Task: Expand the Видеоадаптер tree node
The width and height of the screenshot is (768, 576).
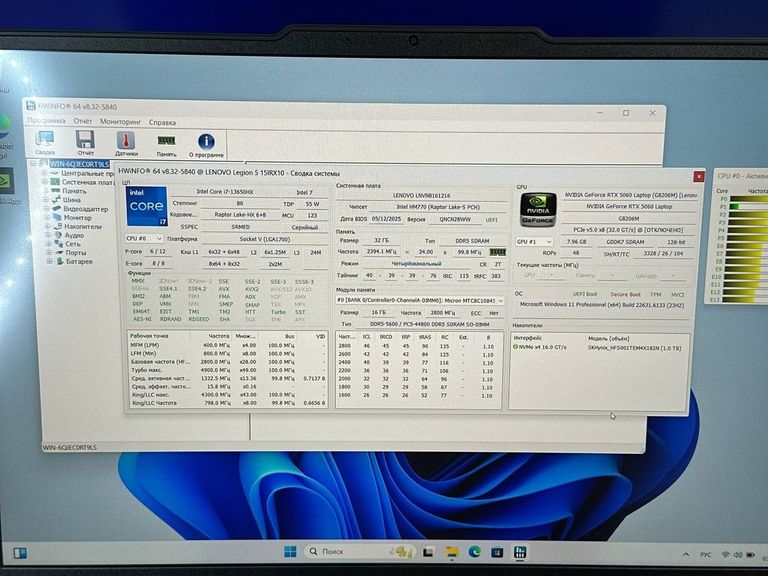Action: (x=47, y=209)
